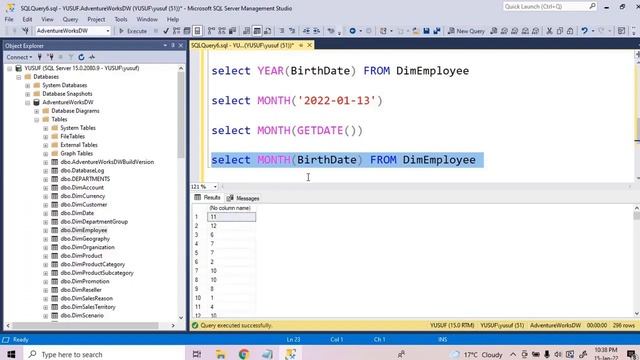
Task: Open the Query Options icon
Action: (x=187, y=31)
